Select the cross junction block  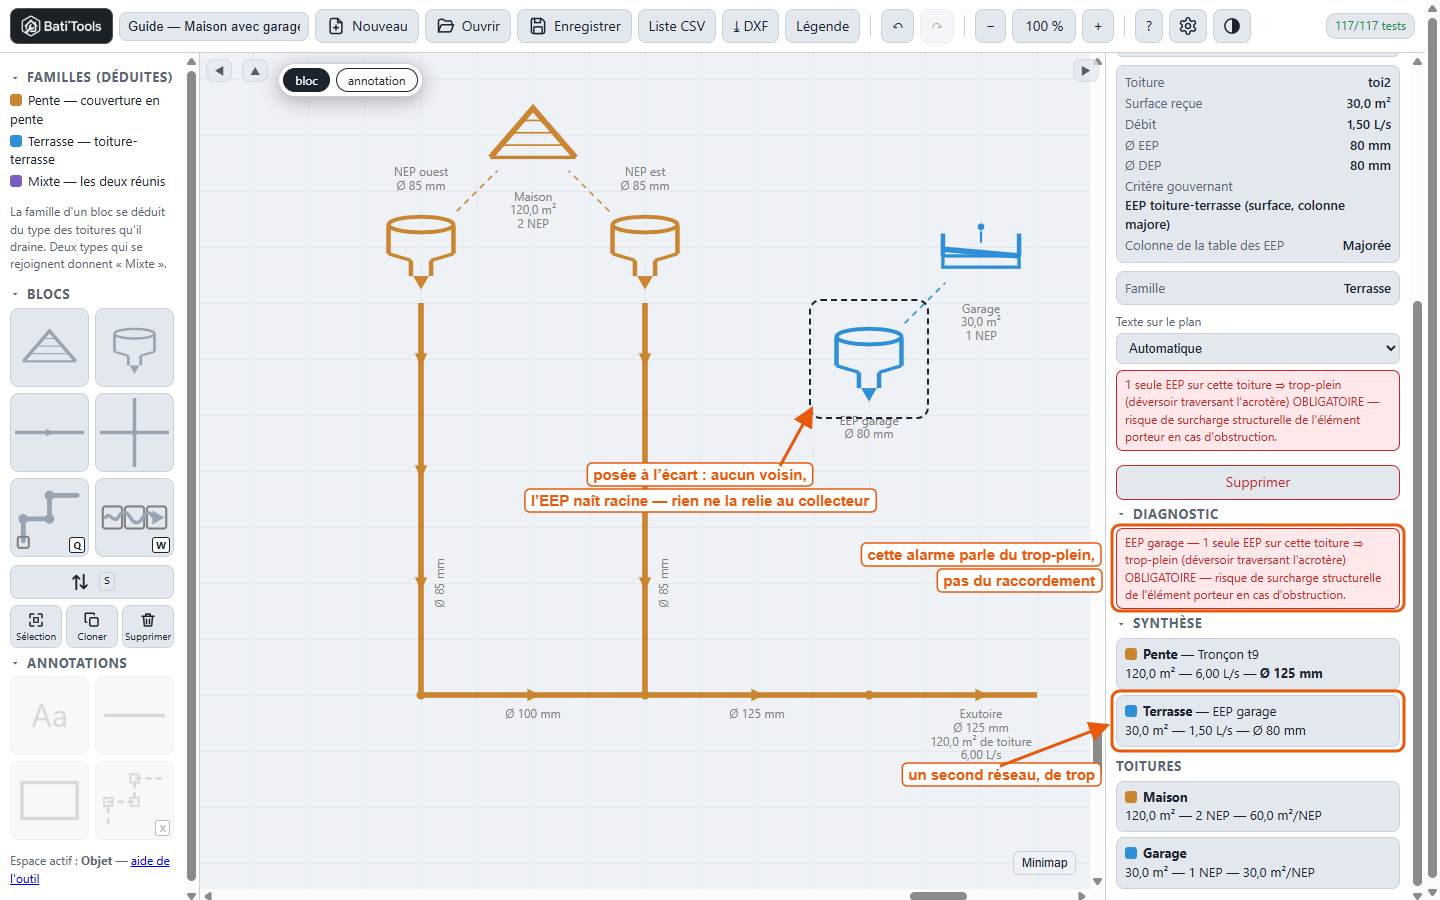point(134,432)
